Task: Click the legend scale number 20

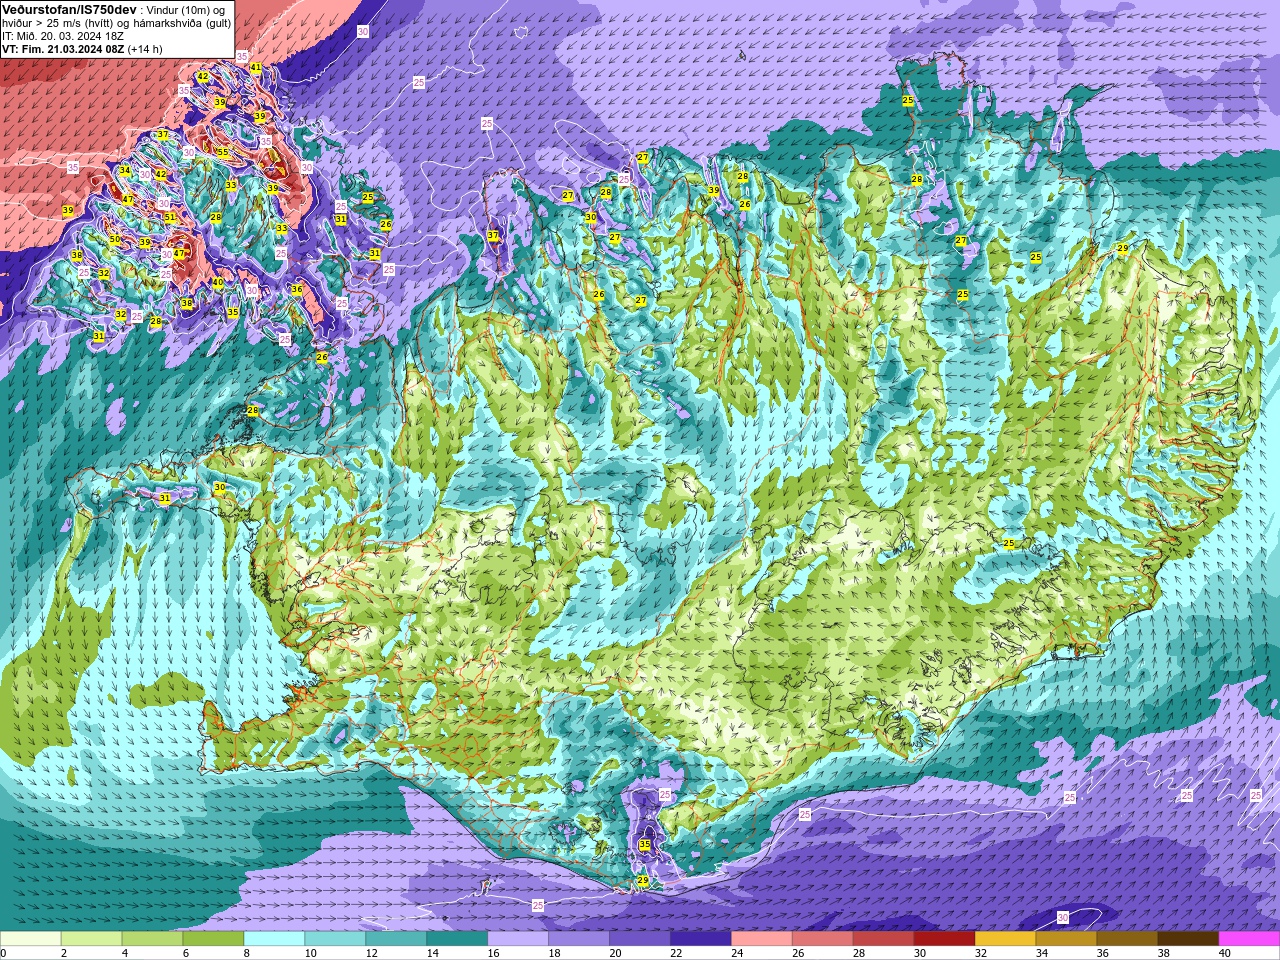Action: coord(615,954)
